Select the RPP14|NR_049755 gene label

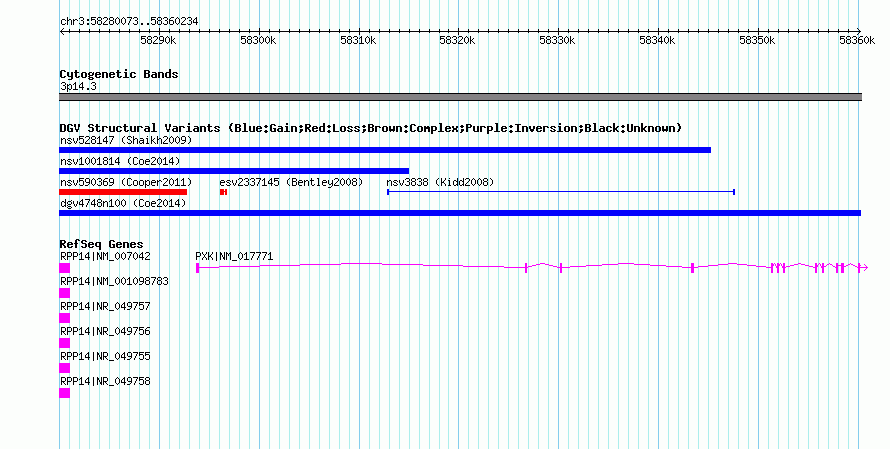coord(106,356)
